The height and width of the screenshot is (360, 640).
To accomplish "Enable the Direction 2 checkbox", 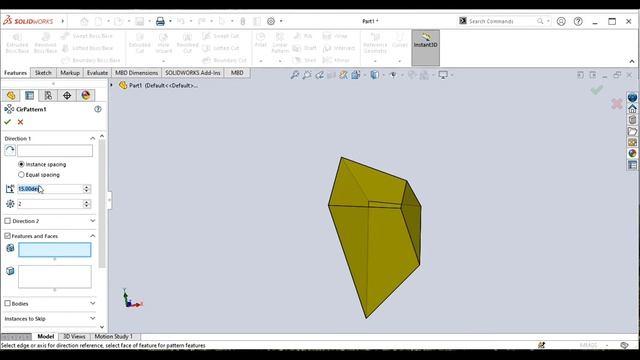I will pos(7,221).
